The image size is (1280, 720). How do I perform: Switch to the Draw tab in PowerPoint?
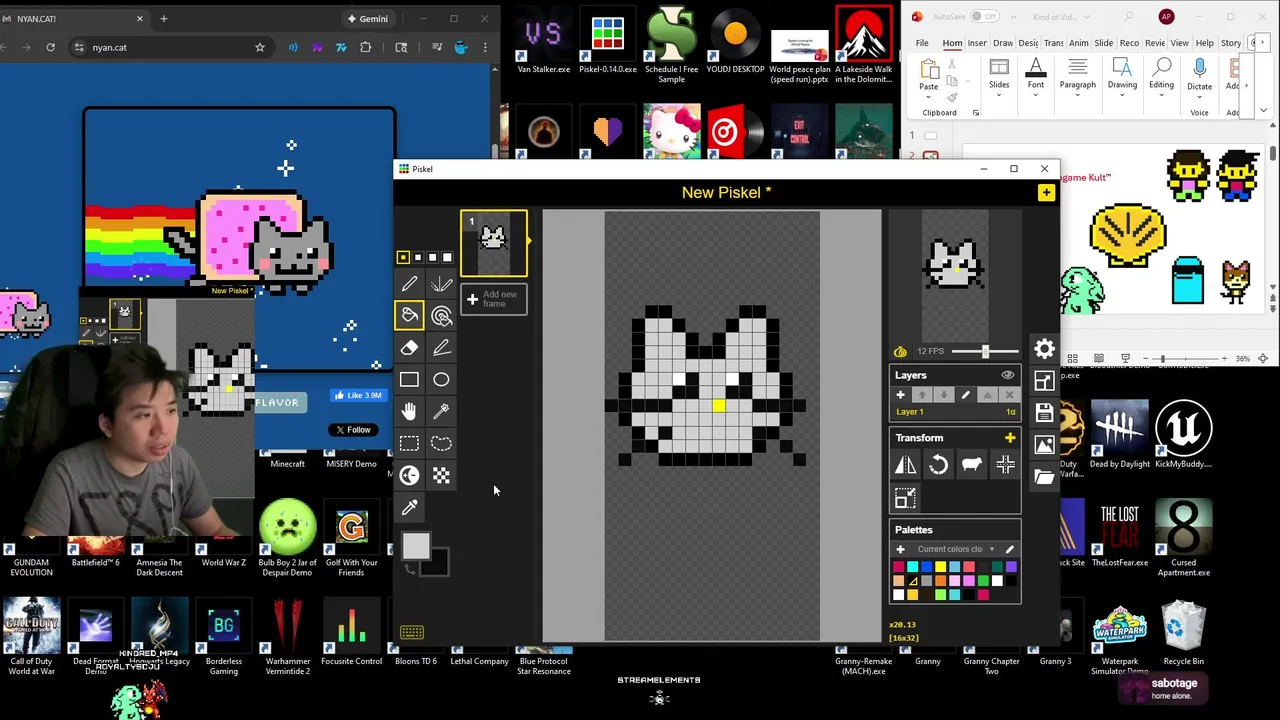click(1003, 43)
